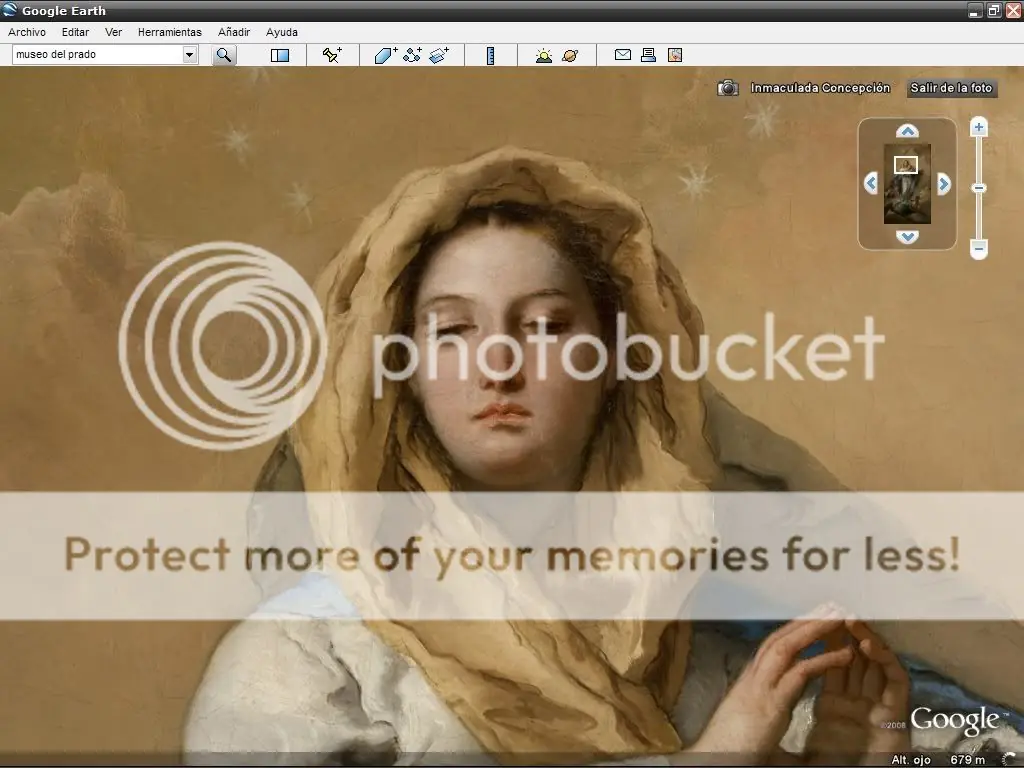Toggle the sunlight icon
This screenshot has height=768, width=1024.
coord(543,56)
